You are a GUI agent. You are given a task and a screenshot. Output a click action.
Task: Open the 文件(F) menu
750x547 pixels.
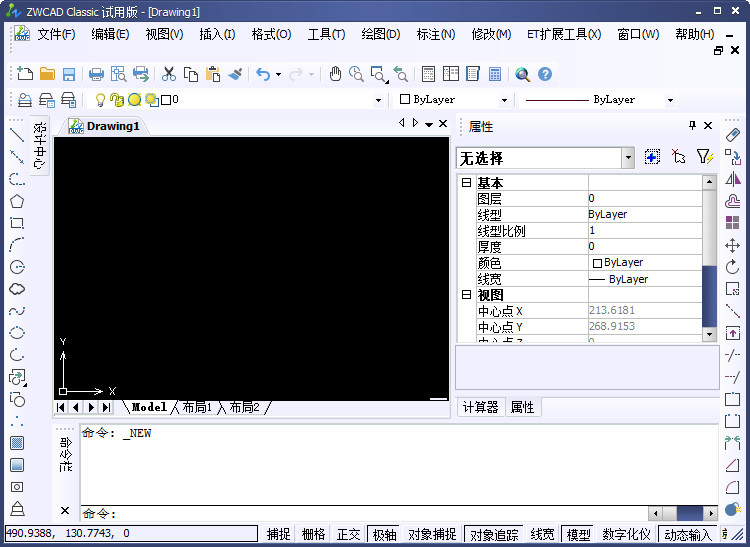tap(56, 34)
